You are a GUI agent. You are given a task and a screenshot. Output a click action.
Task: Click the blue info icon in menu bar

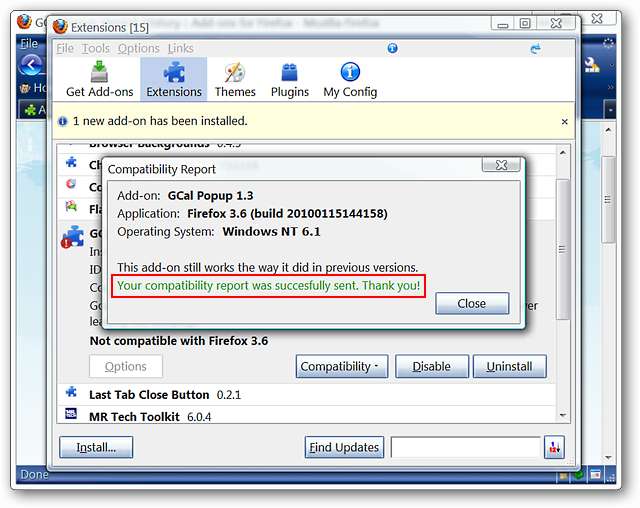click(392, 48)
